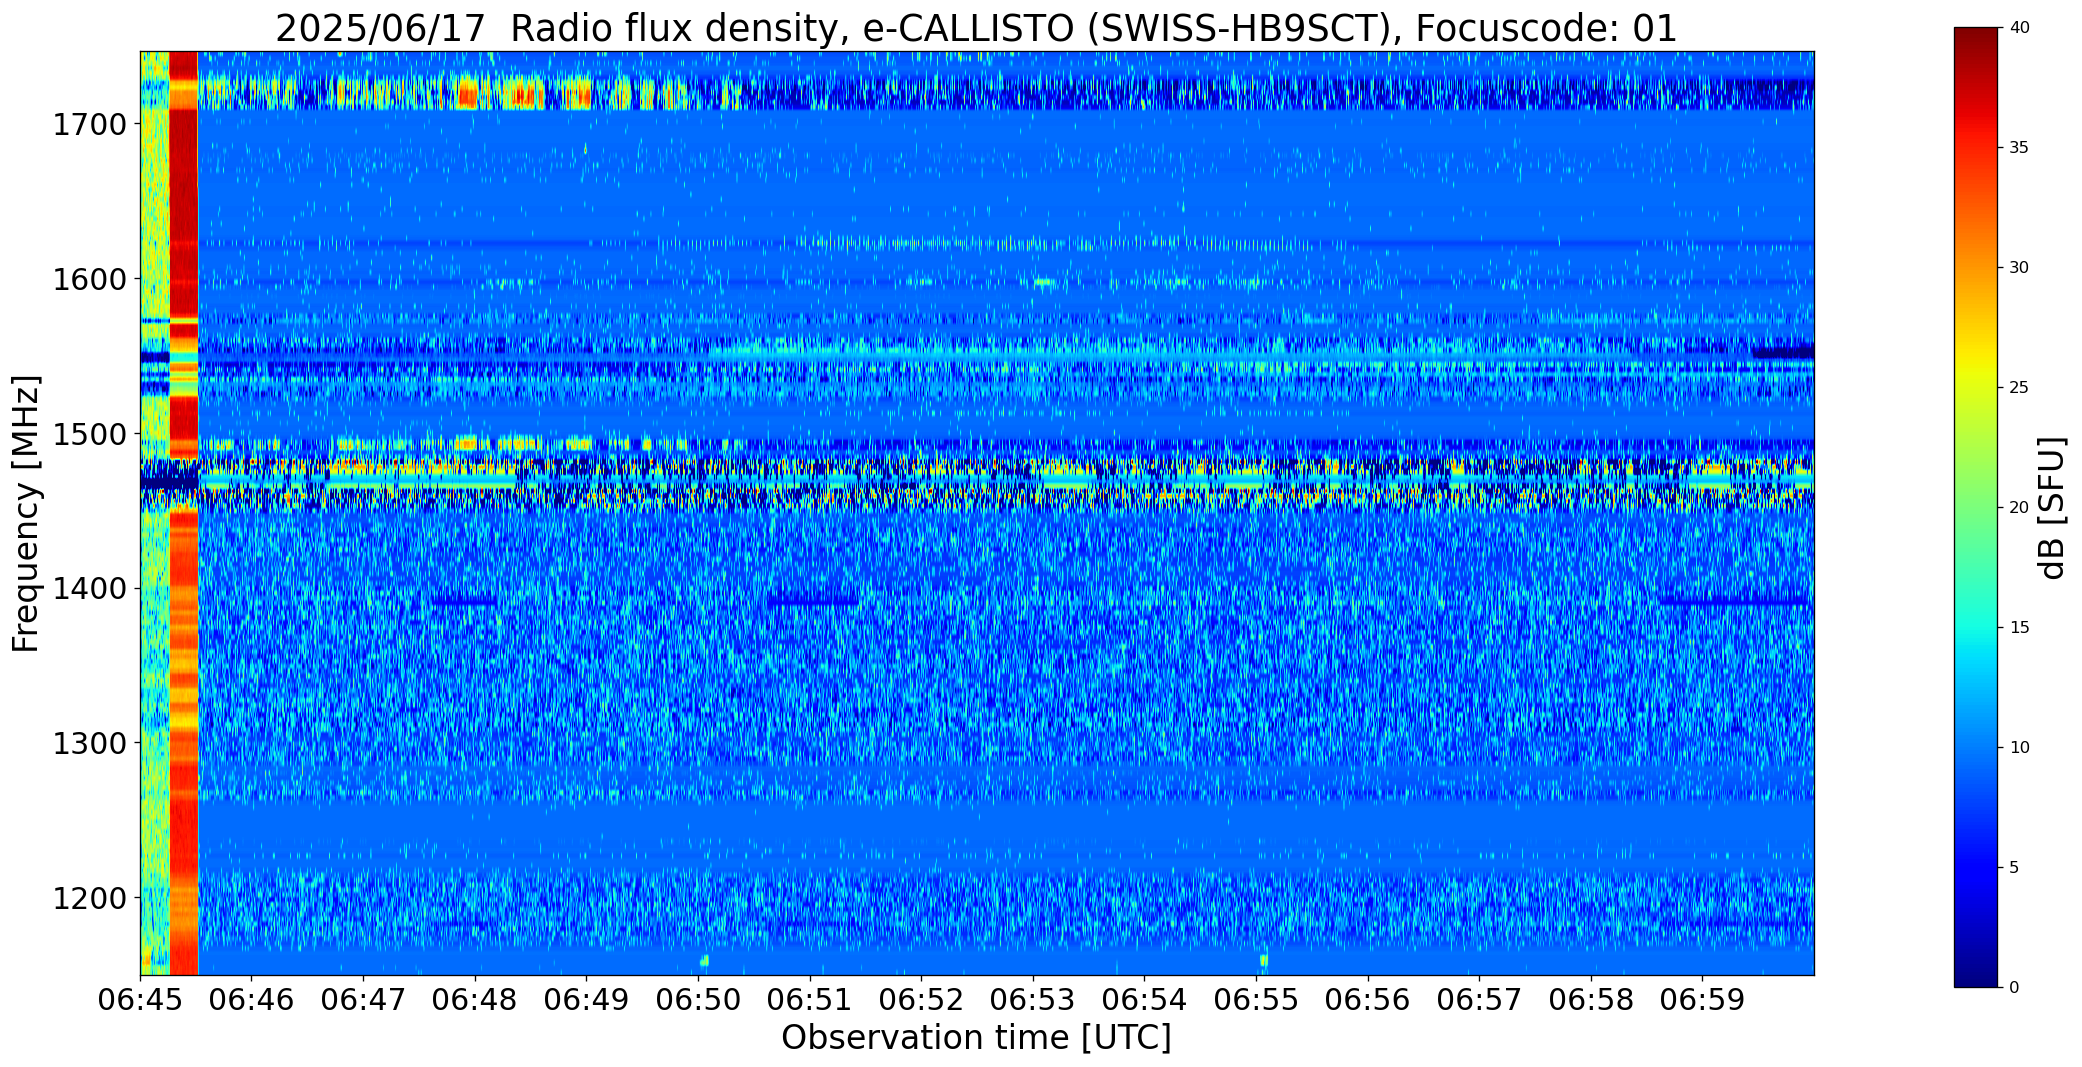The height and width of the screenshot is (1067, 2082).
Task: Click the 06:50 time tick label
Action: 698,999
